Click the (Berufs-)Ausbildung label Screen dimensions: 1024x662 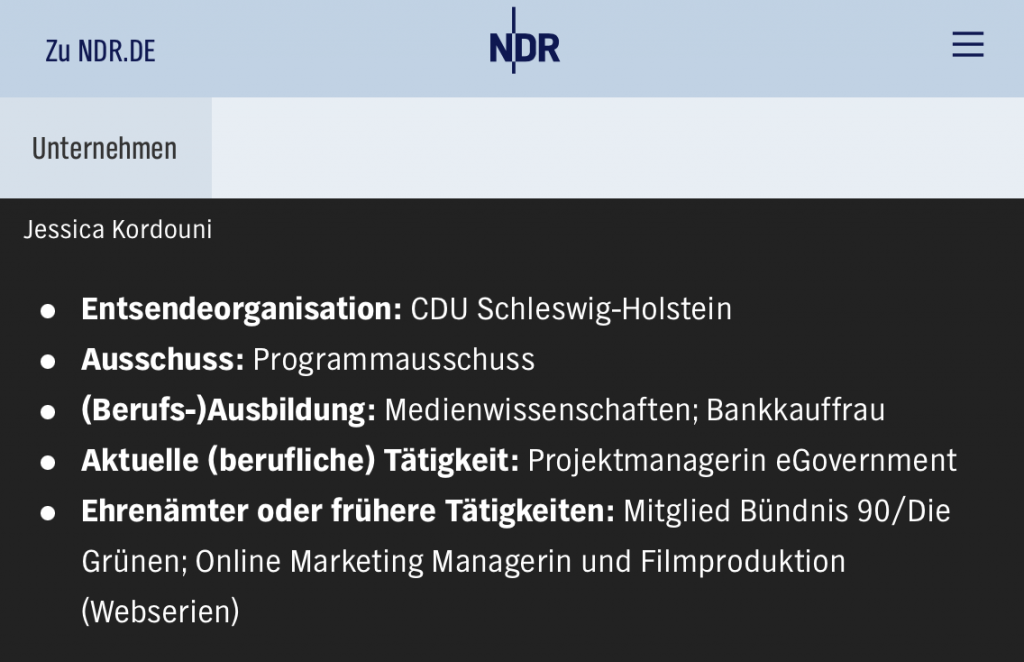point(228,410)
